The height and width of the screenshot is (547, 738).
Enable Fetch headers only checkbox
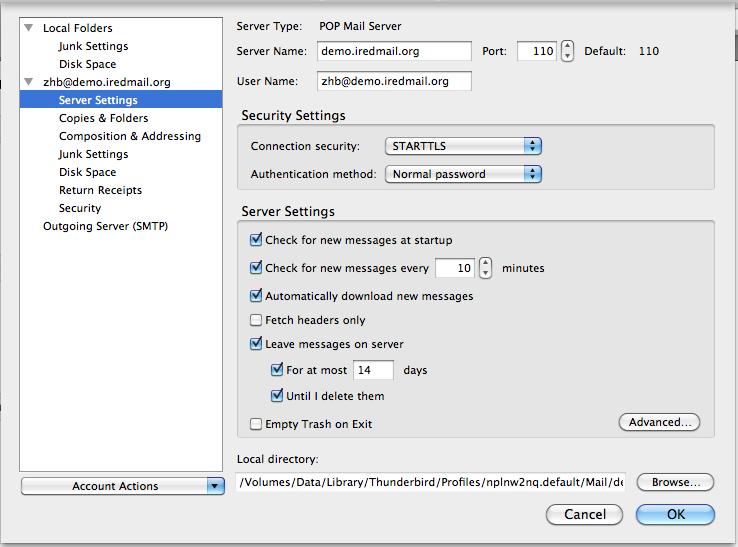tap(256, 320)
